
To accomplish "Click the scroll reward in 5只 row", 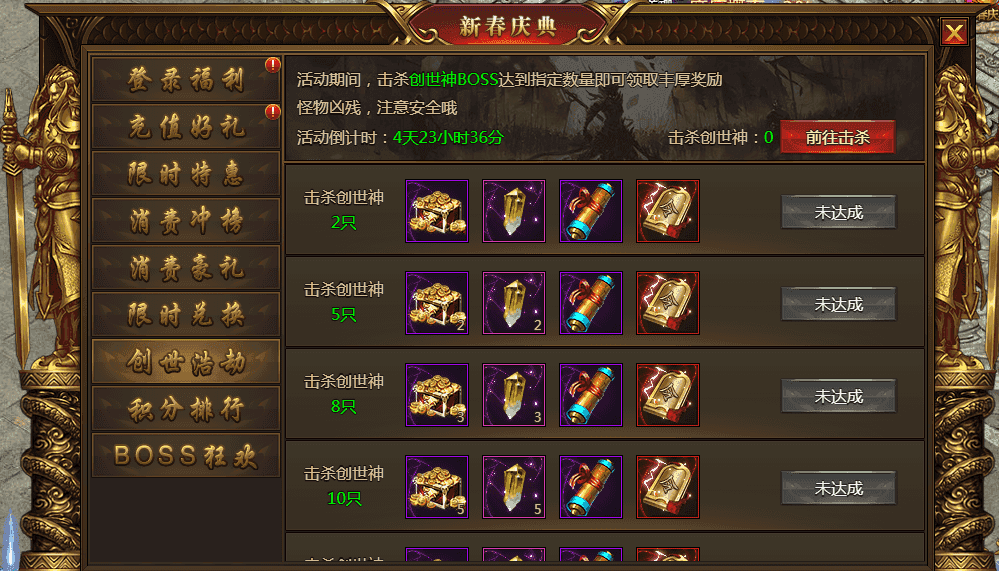I will (x=591, y=303).
